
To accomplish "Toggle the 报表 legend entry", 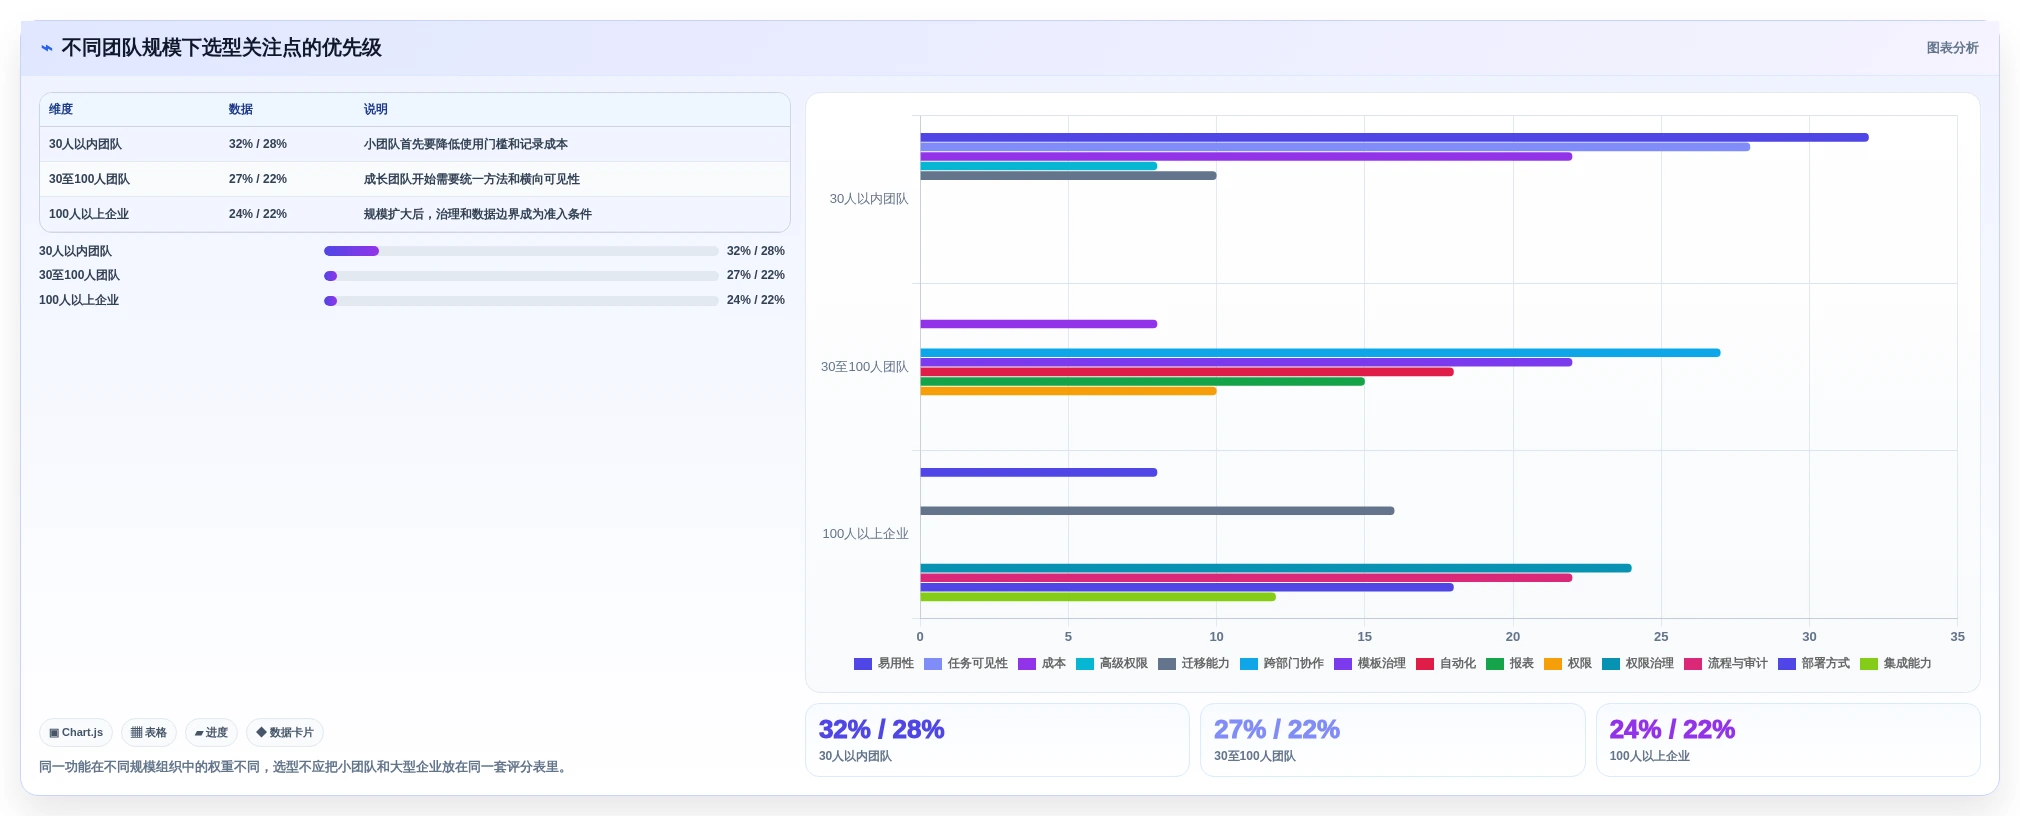I will pyautogui.click(x=1510, y=664).
